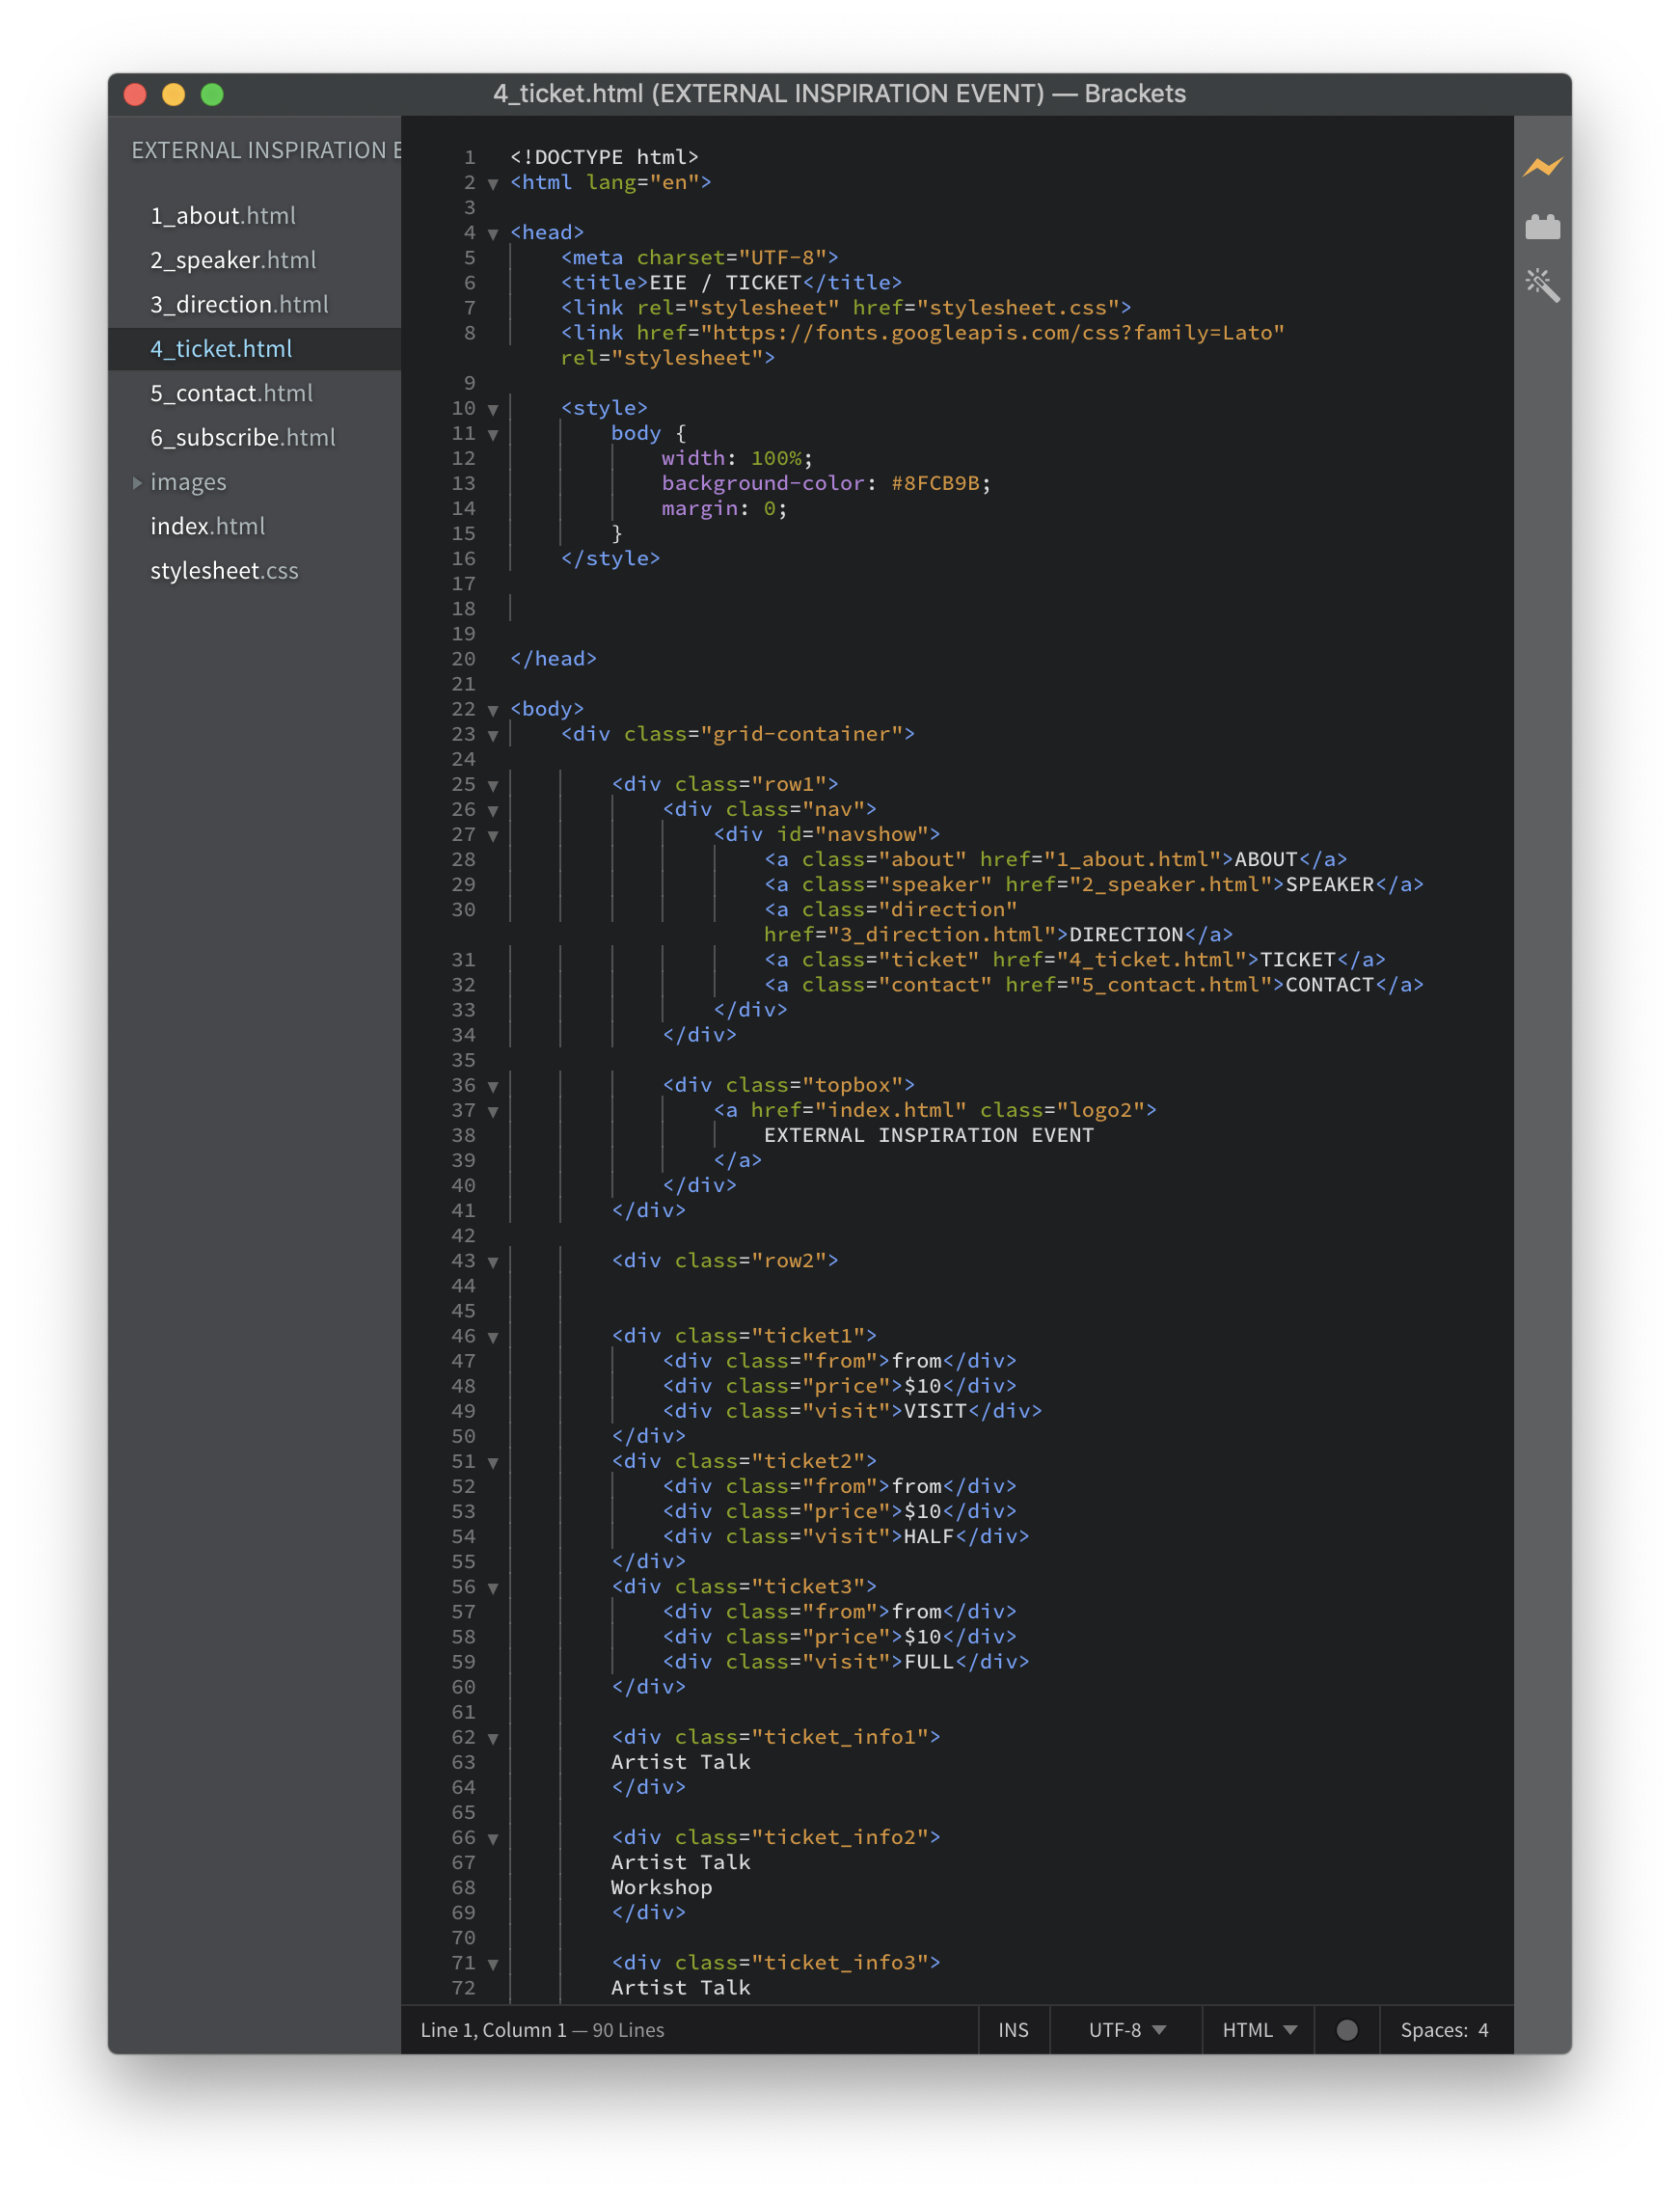
Task: Expand the images folder
Action: click(x=137, y=483)
